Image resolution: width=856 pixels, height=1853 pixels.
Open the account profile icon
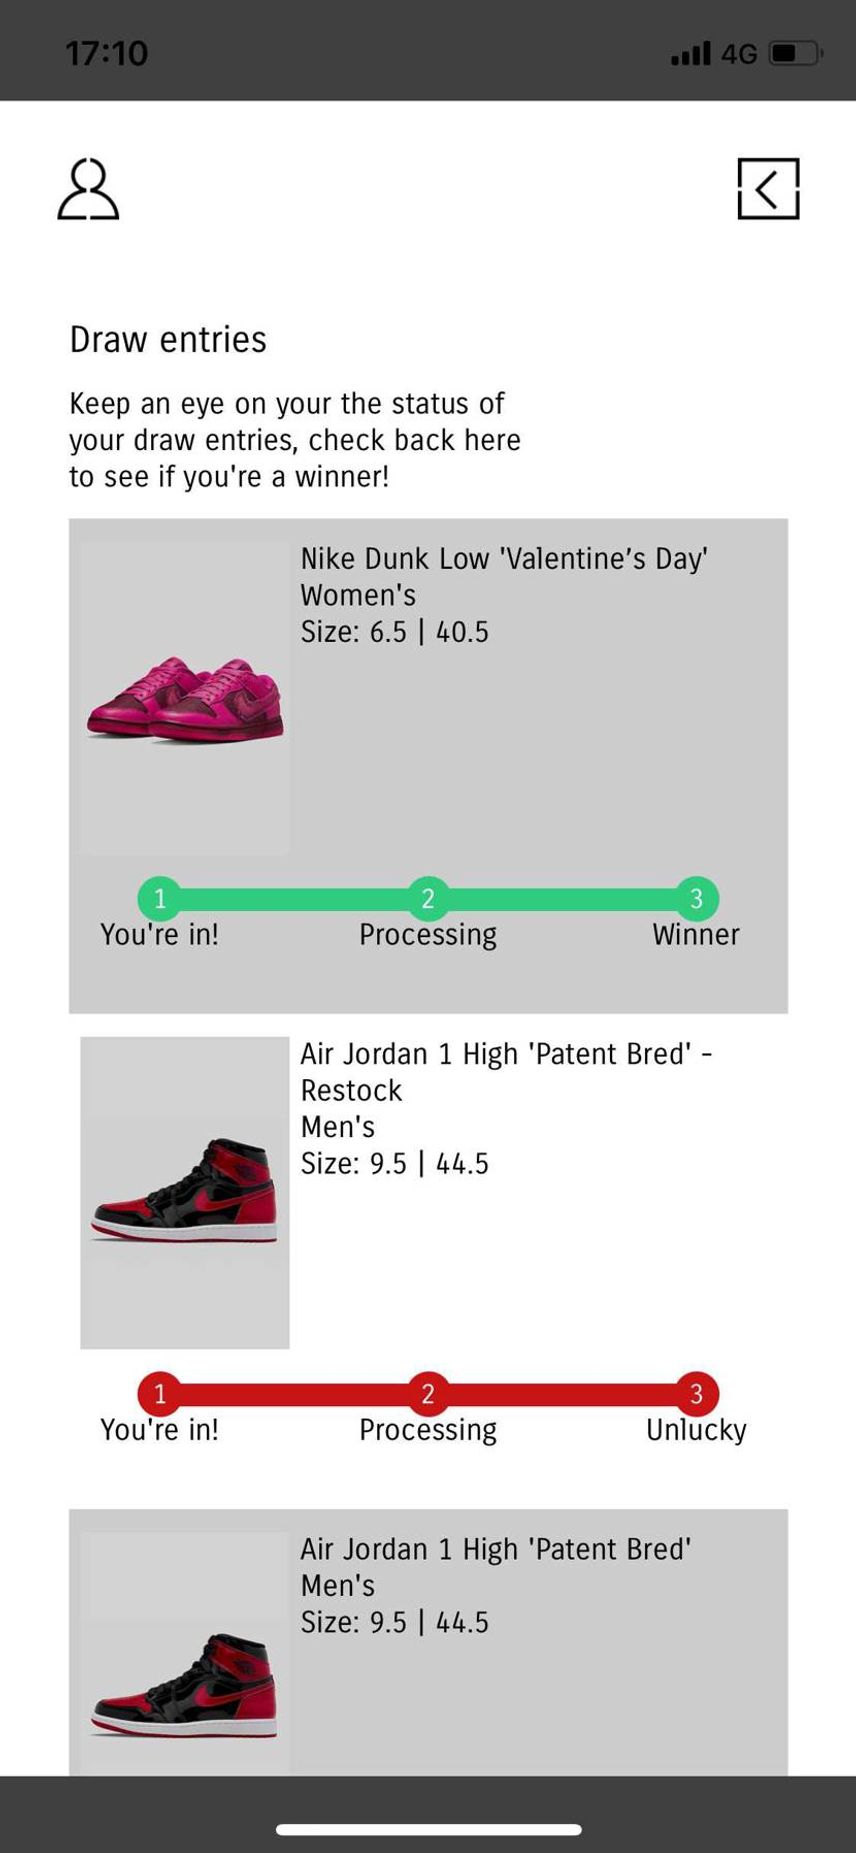coord(88,188)
